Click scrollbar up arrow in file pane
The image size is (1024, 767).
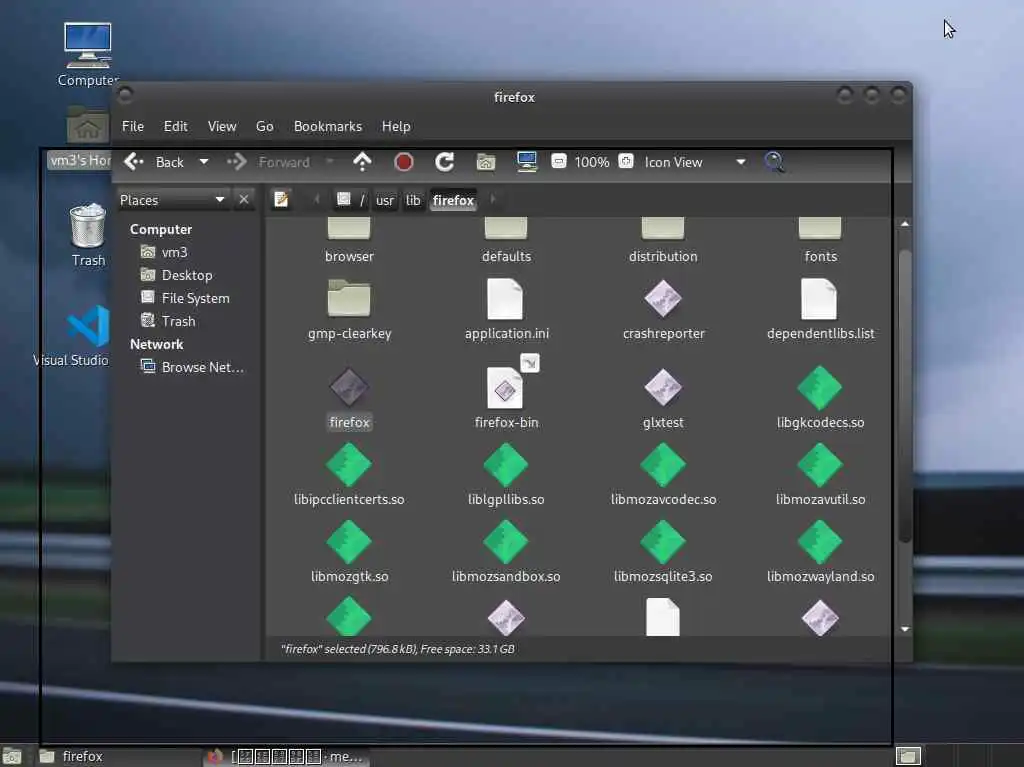click(904, 224)
